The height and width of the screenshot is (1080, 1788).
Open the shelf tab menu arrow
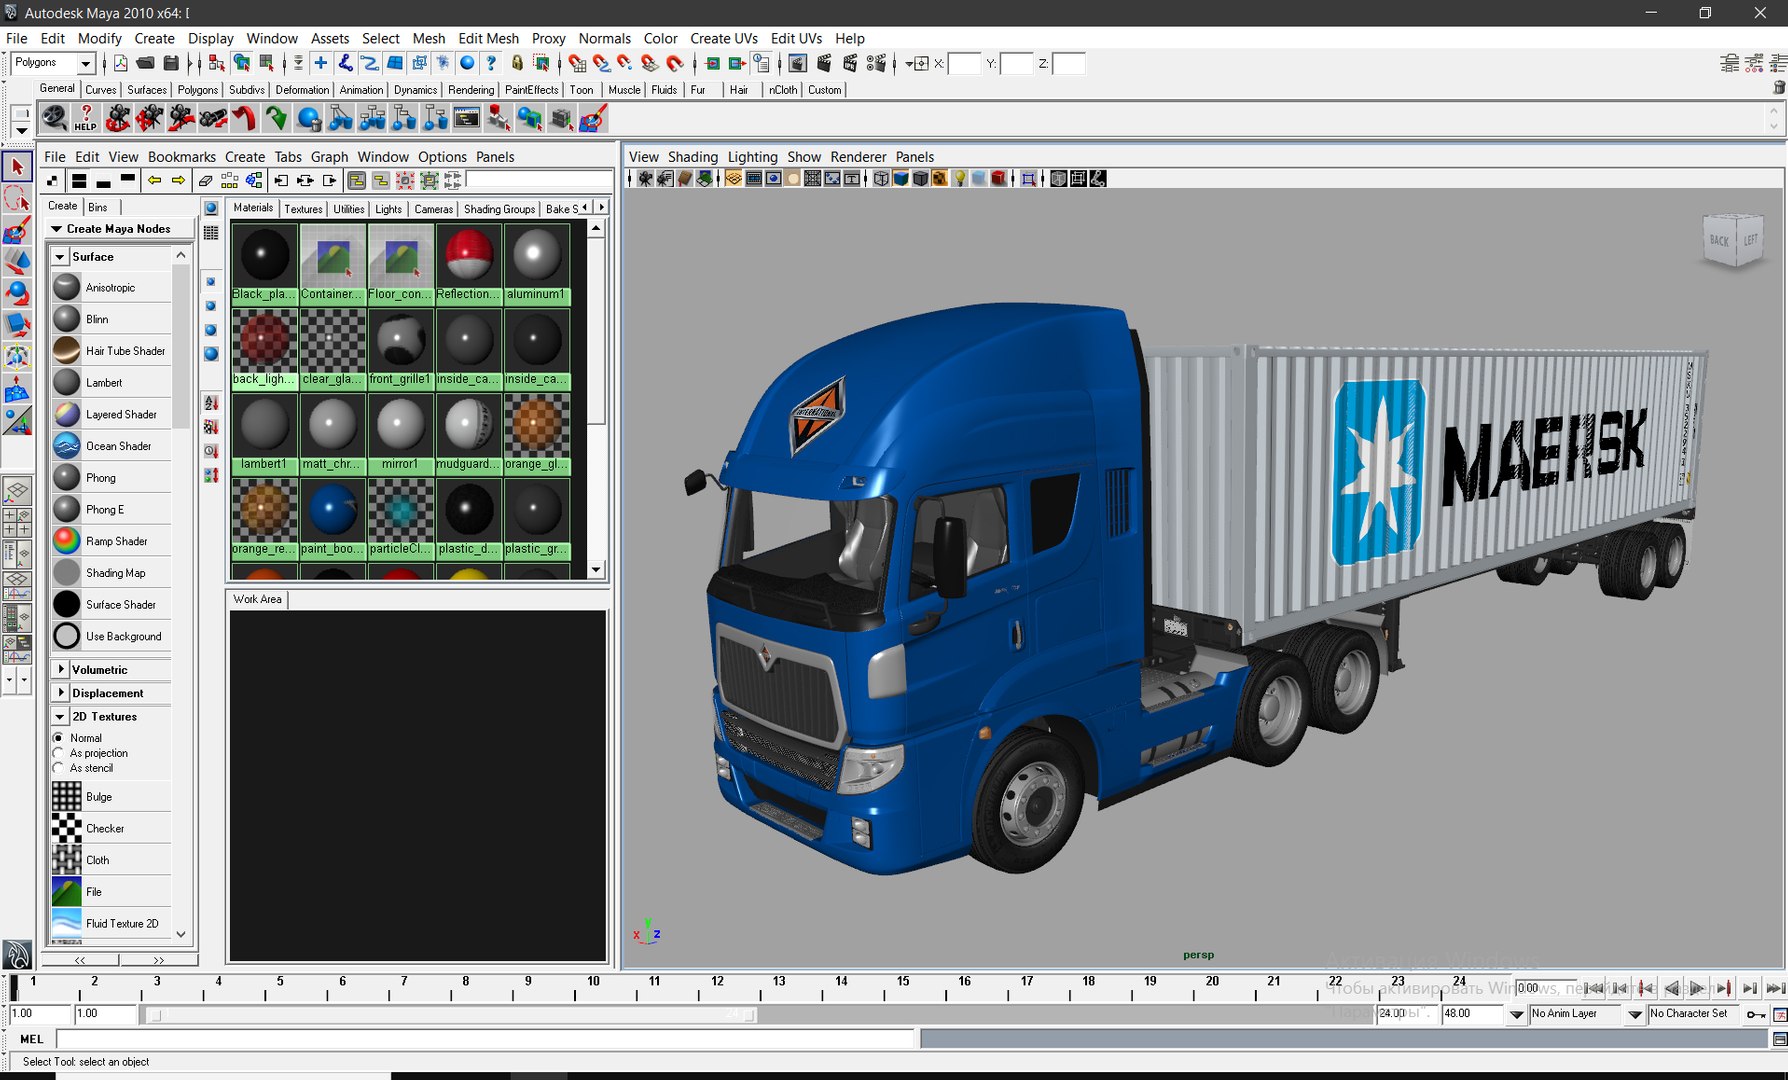coord(21,130)
